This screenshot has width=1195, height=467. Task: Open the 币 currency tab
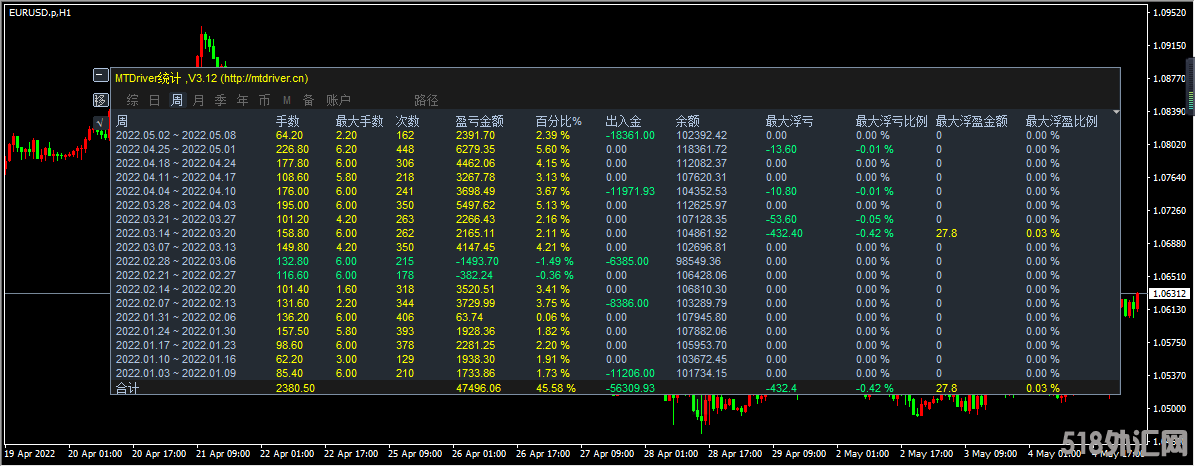coord(264,100)
